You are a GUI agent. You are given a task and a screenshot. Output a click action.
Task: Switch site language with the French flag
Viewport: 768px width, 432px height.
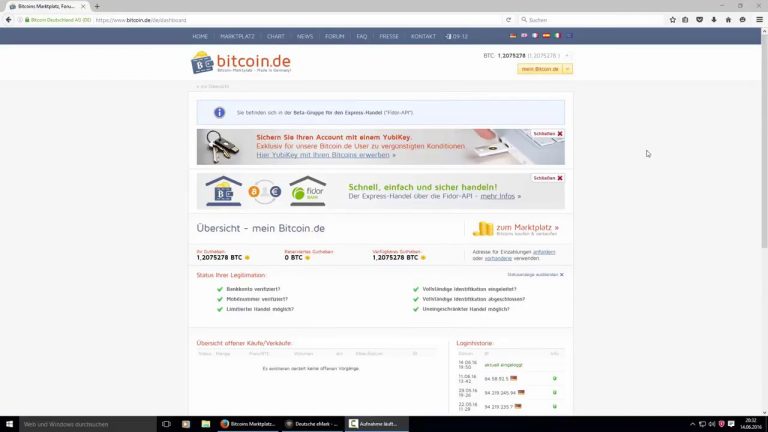pos(535,36)
